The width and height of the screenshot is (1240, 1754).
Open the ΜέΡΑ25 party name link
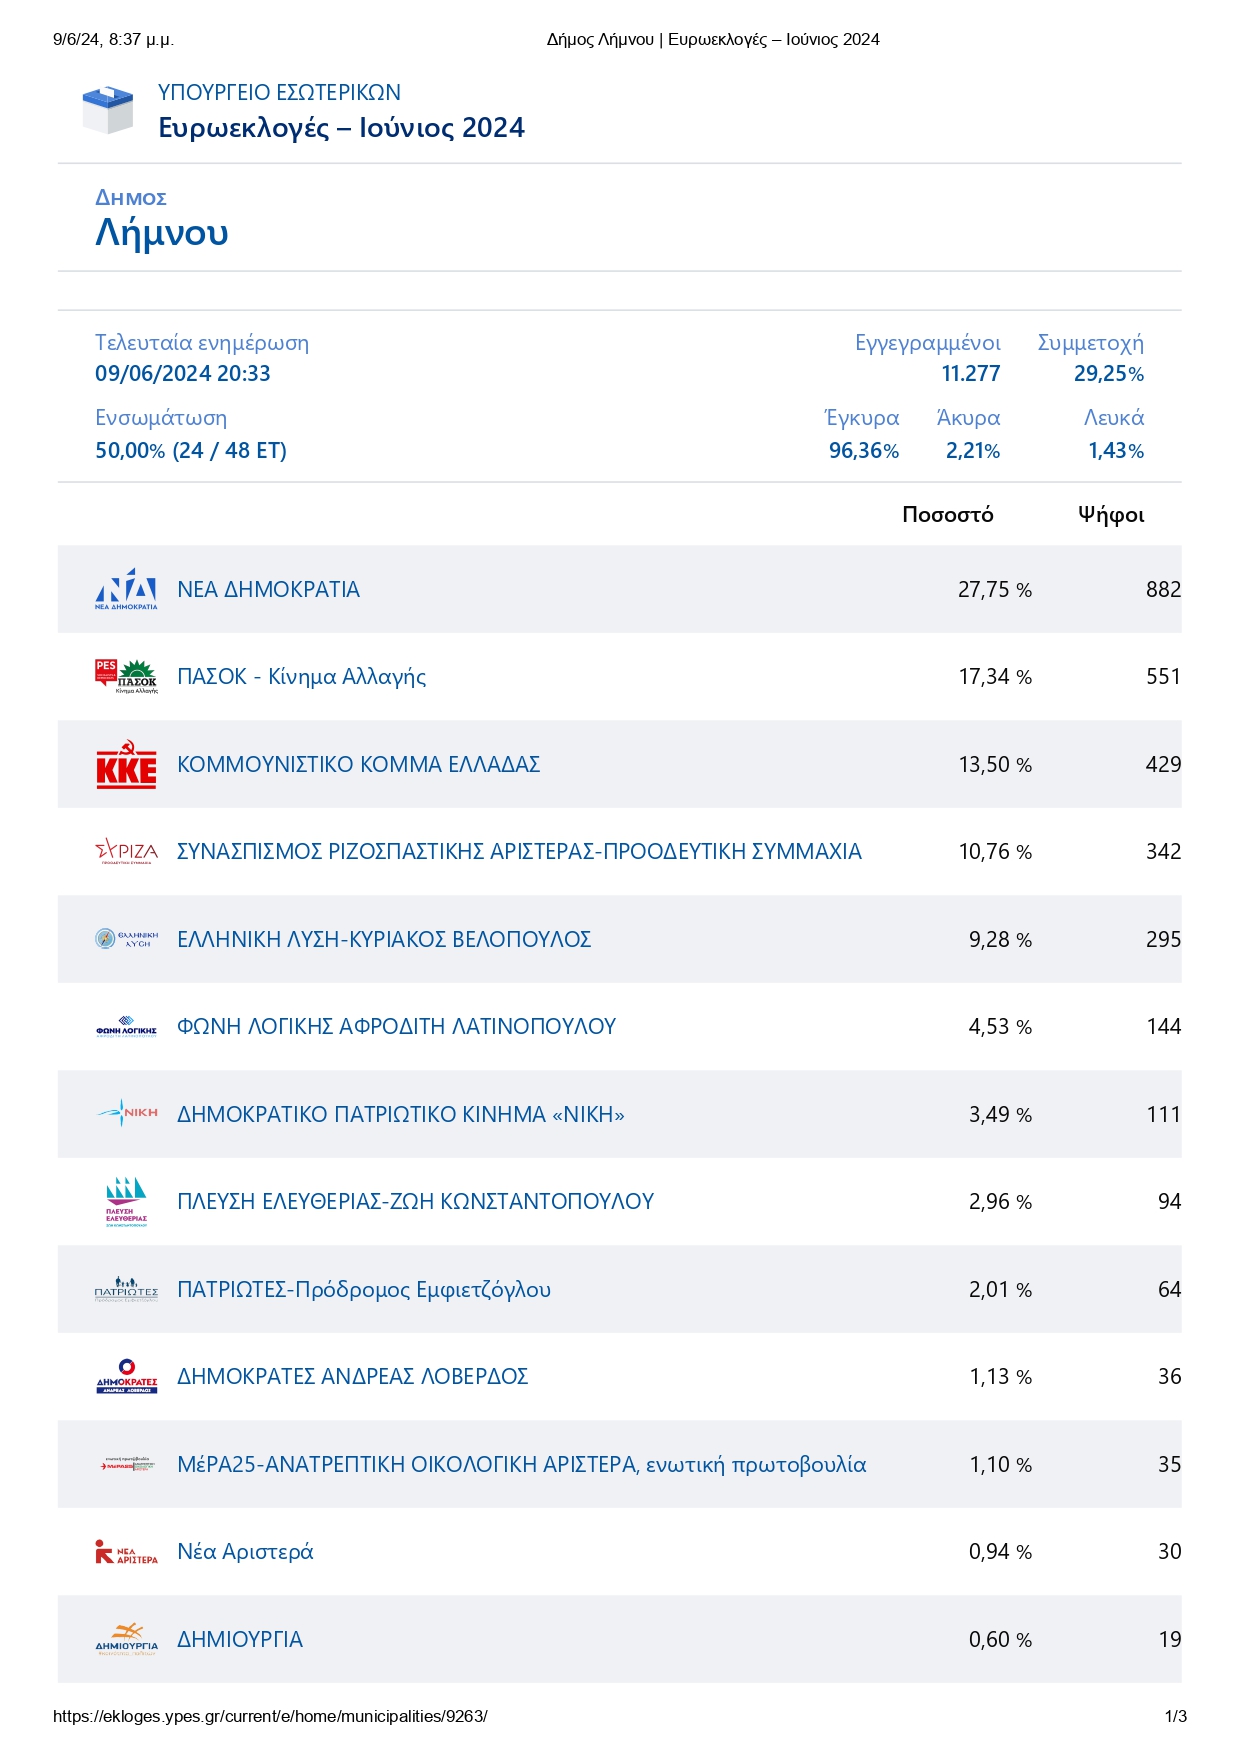pyautogui.click(x=521, y=1465)
